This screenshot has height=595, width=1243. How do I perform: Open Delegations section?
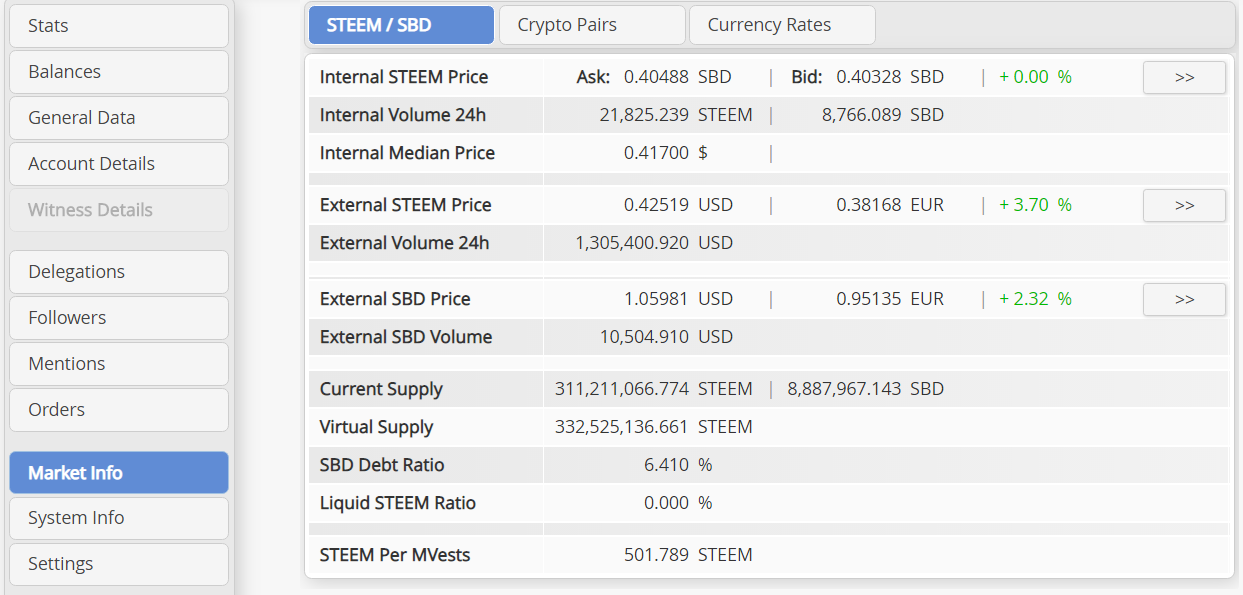(x=119, y=272)
